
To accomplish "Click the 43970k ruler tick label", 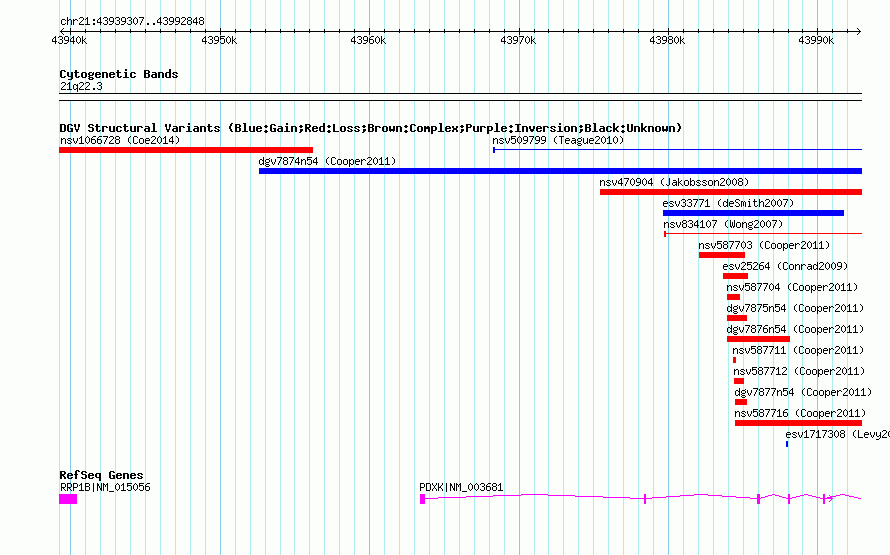I will point(518,40).
